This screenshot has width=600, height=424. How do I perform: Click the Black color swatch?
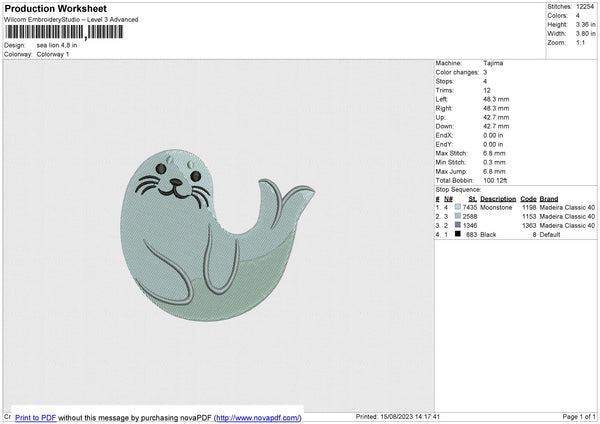(457, 234)
